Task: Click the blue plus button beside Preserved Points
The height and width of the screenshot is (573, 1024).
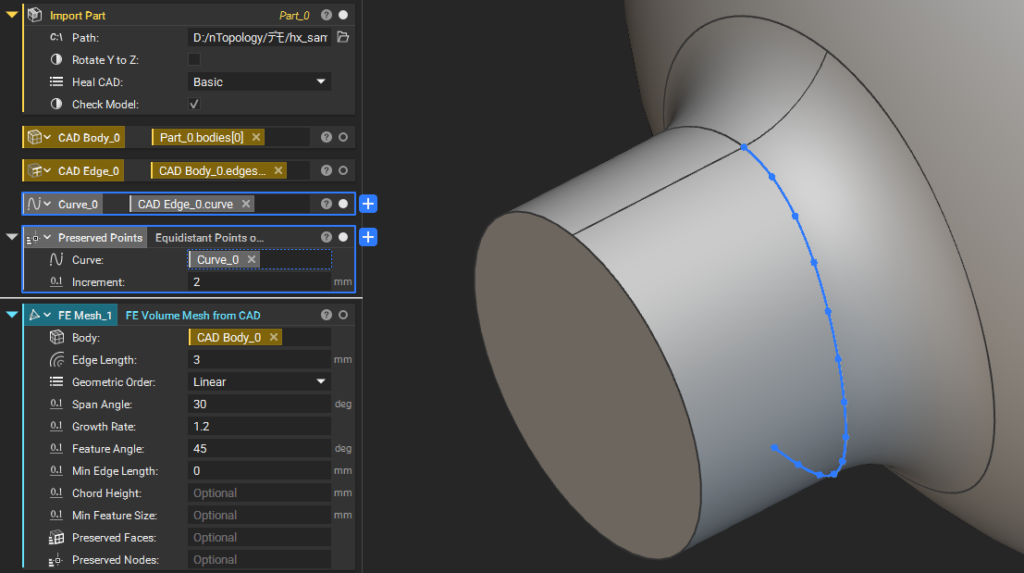Action: [x=368, y=238]
